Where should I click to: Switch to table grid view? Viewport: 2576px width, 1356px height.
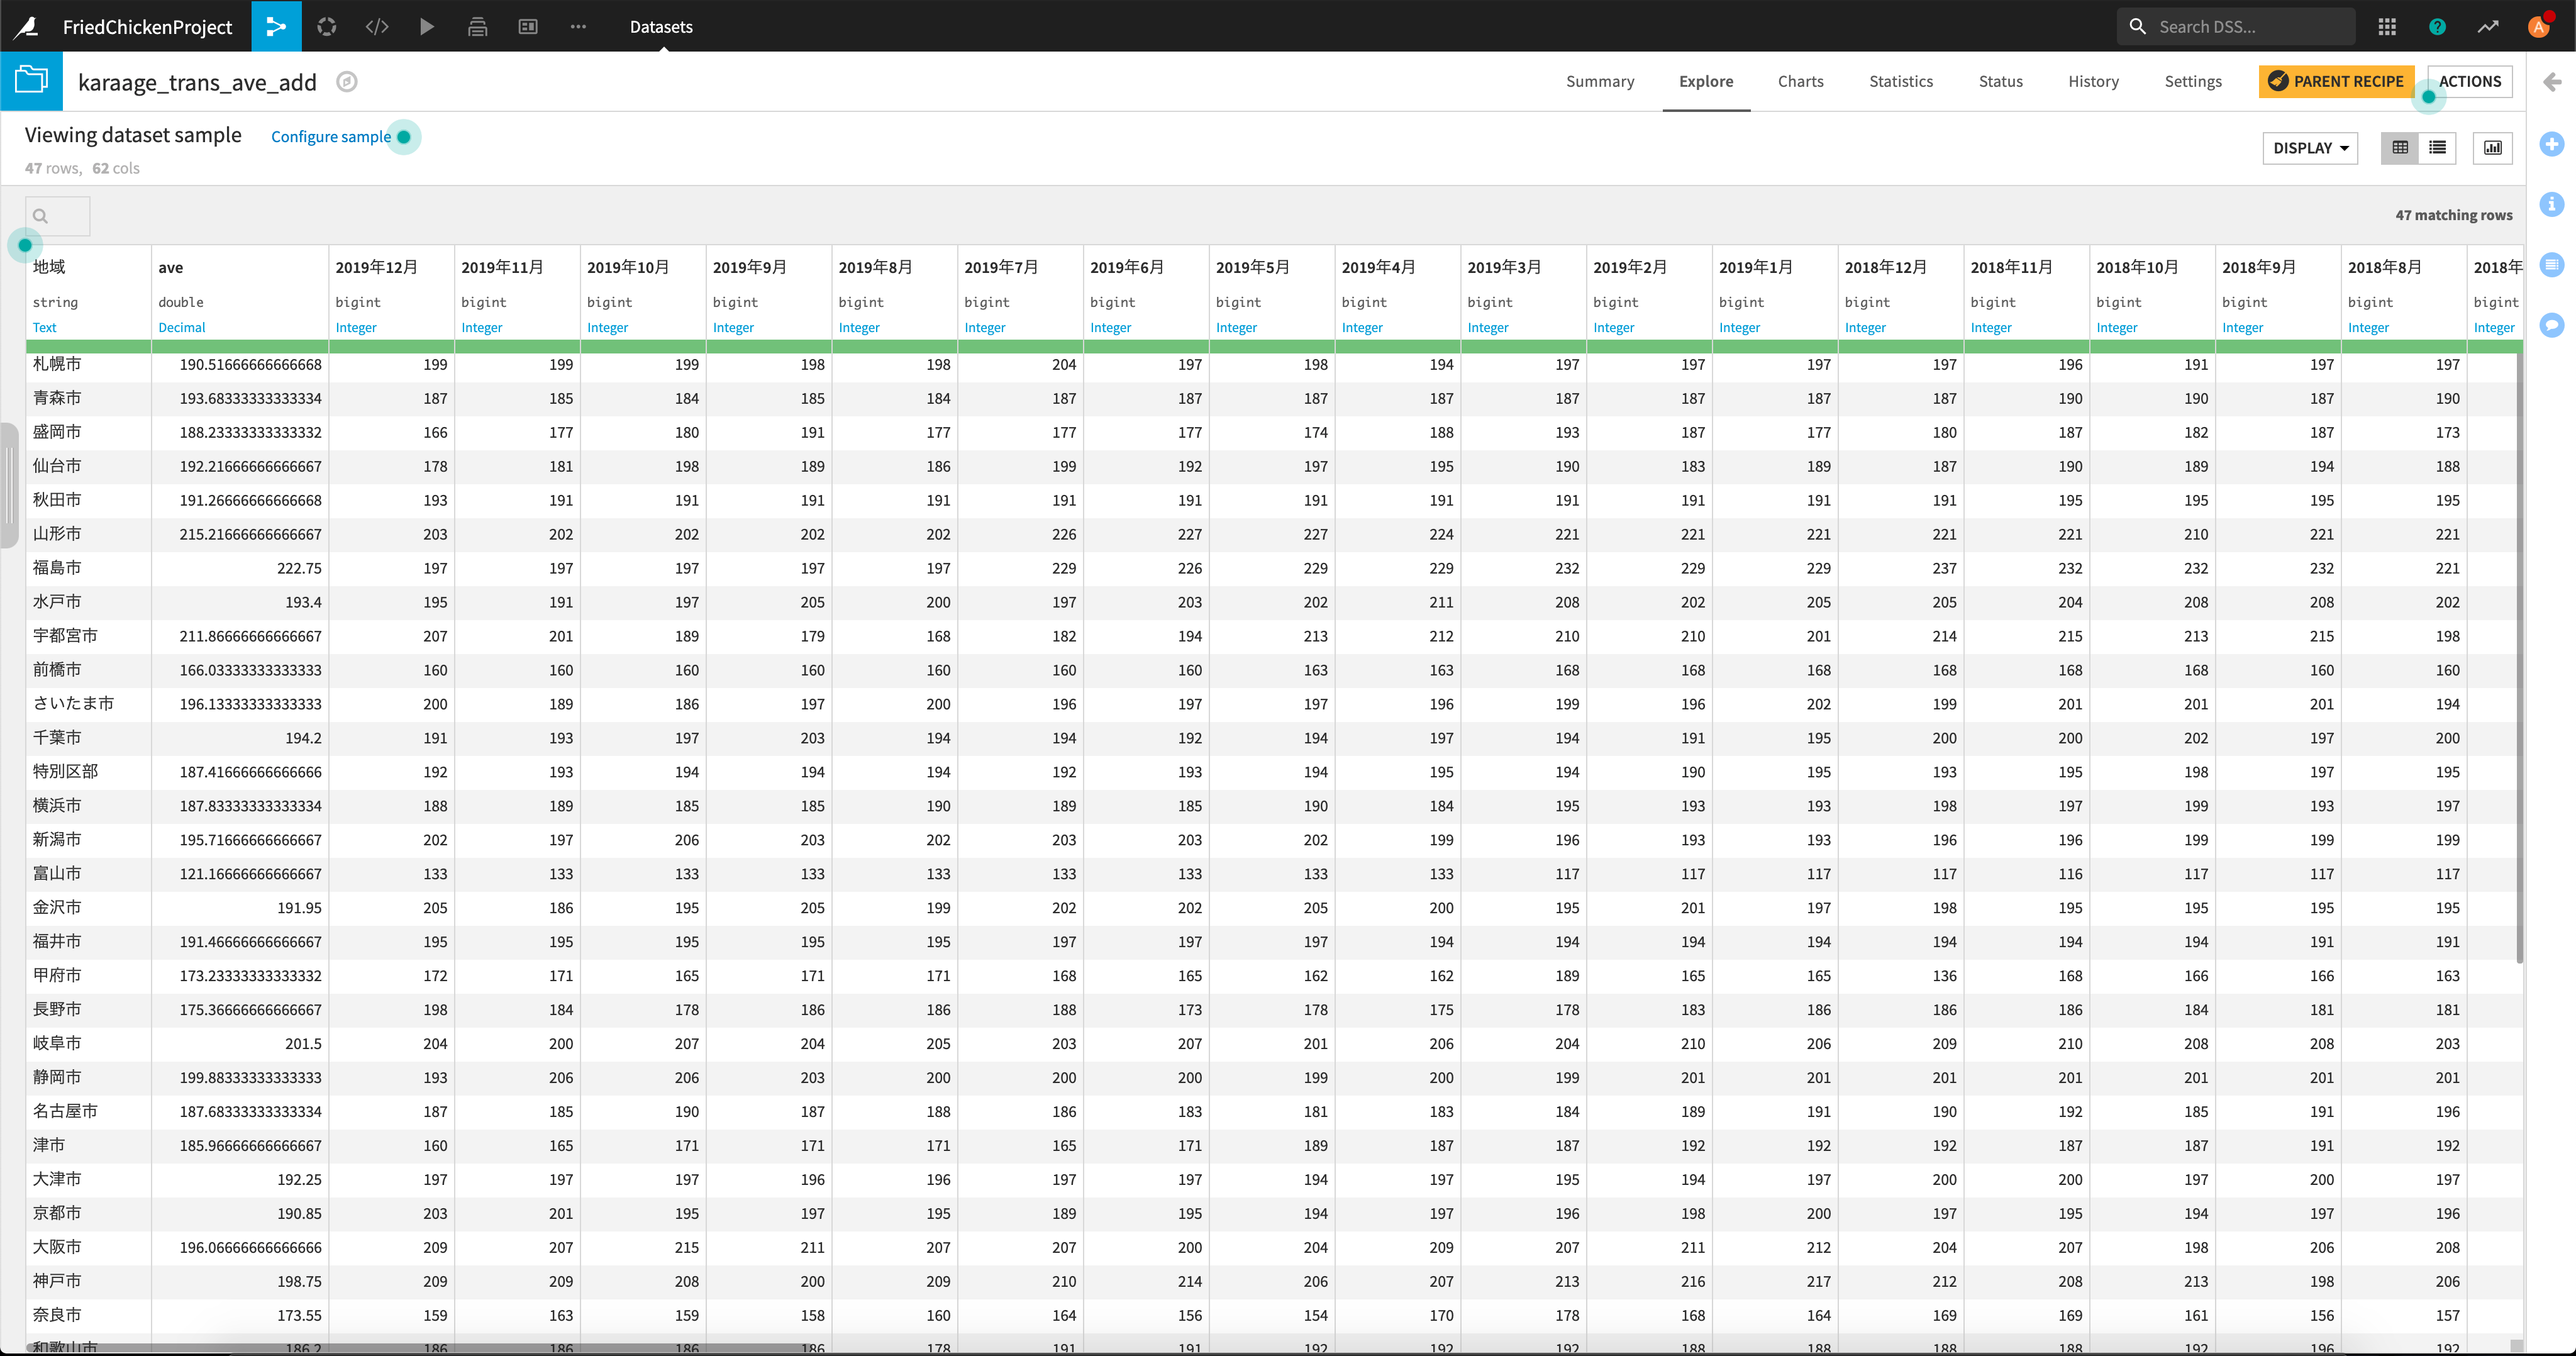click(2400, 148)
